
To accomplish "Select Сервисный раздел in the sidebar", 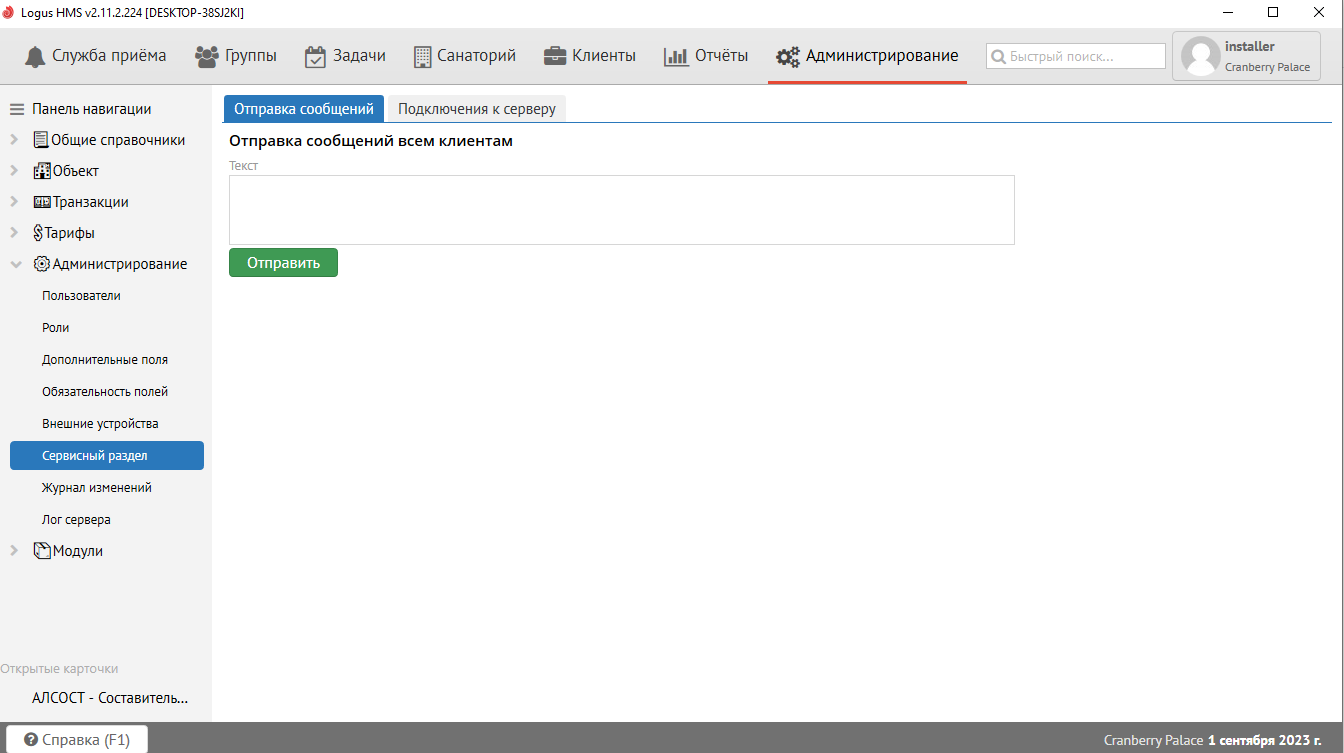I will (107, 456).
